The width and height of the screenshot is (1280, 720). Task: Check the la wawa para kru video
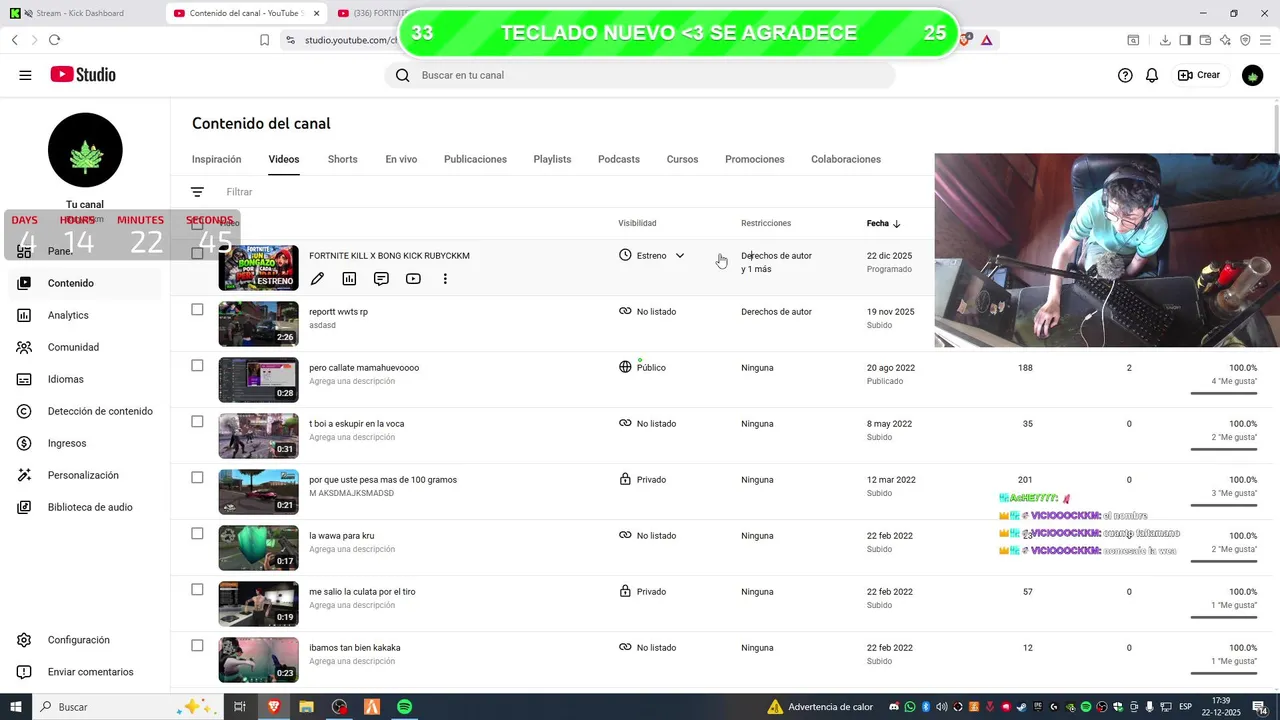point(197,533)
